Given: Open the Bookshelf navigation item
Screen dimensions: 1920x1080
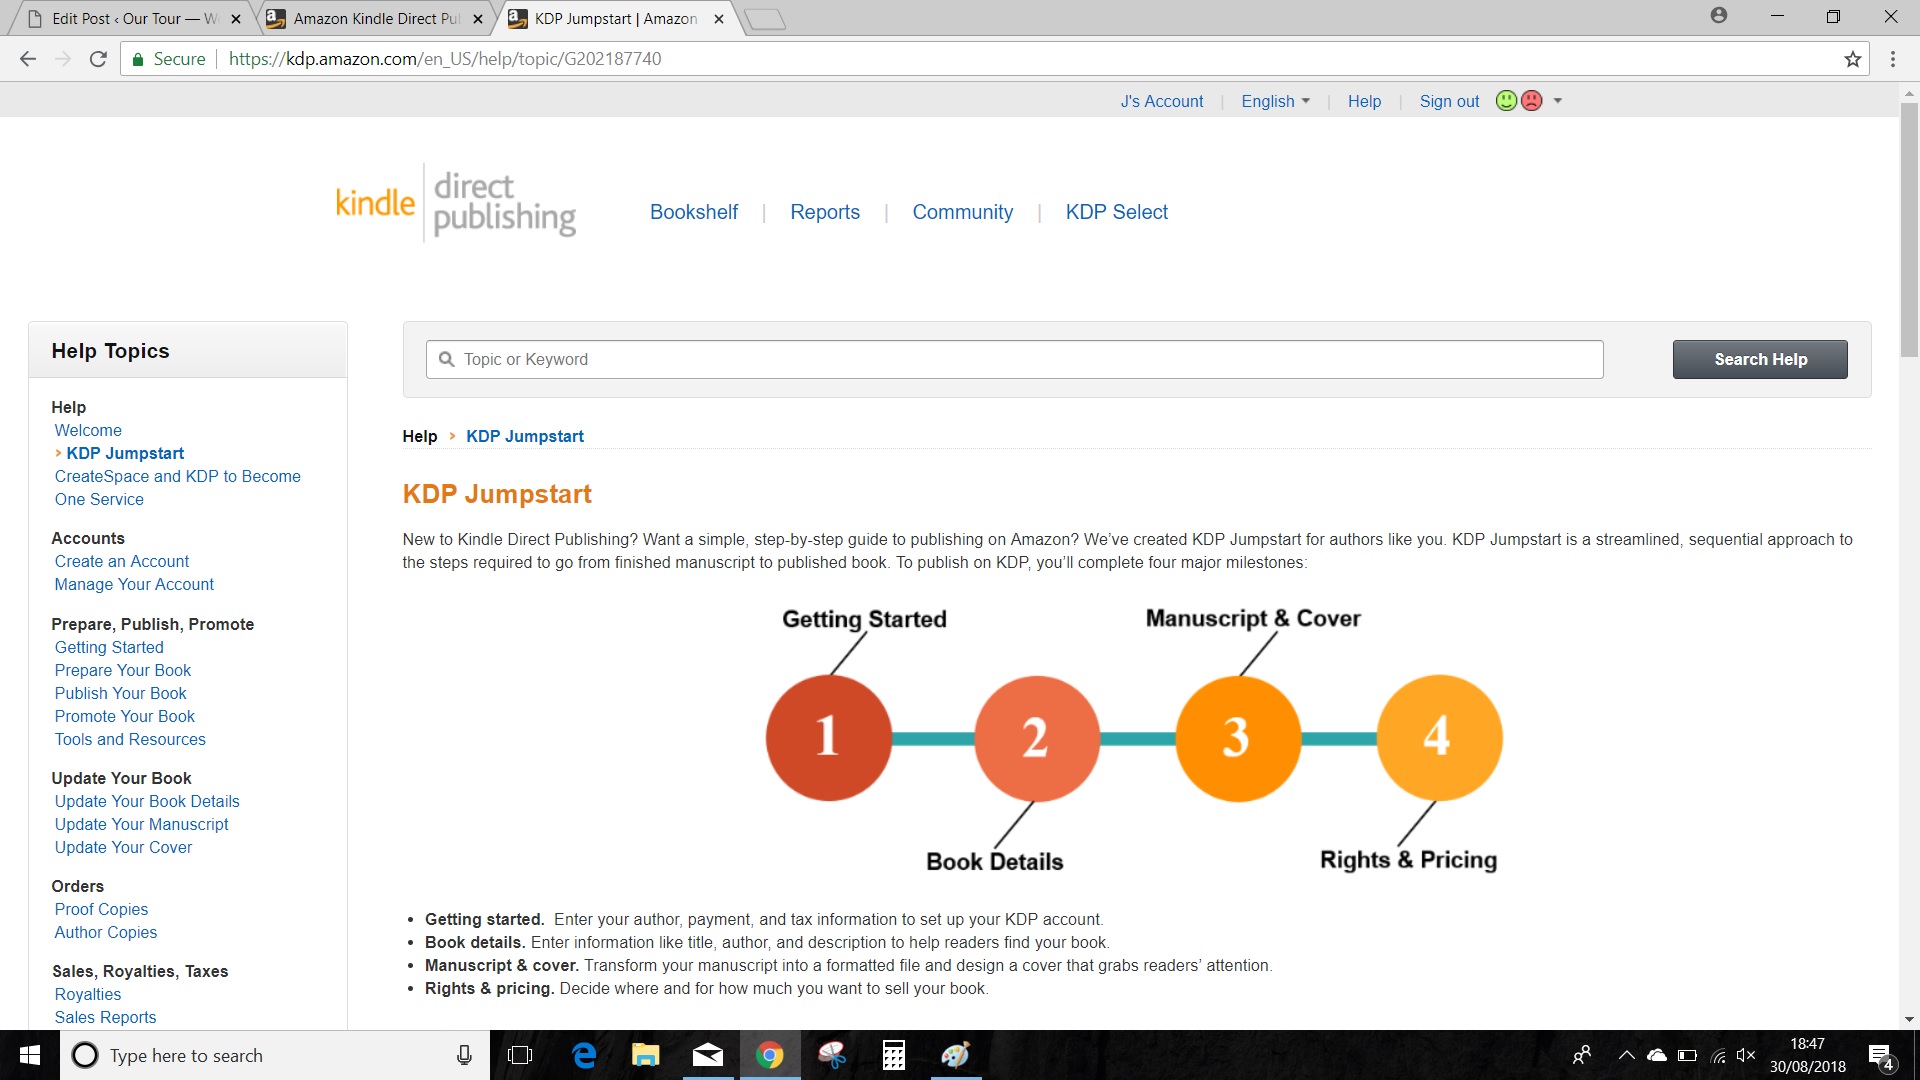Looking at the screenshot, I should pos(694,212).
